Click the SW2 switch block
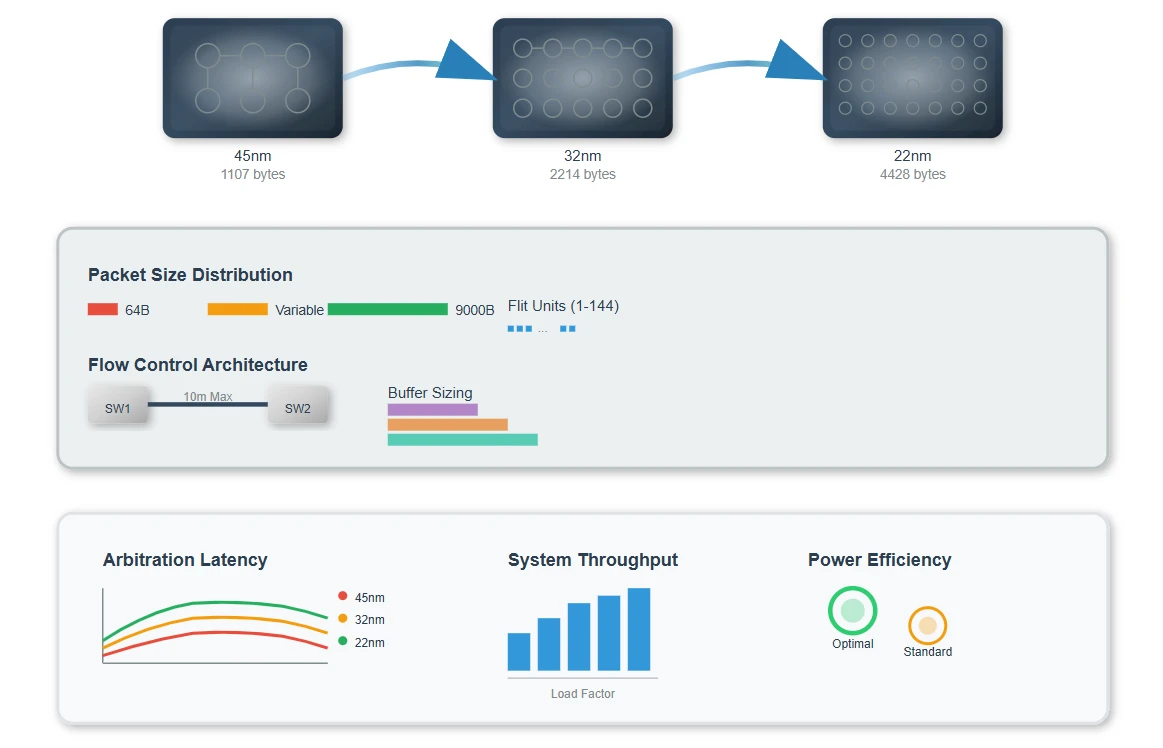Screen dimensions: 1163x748 298,405
